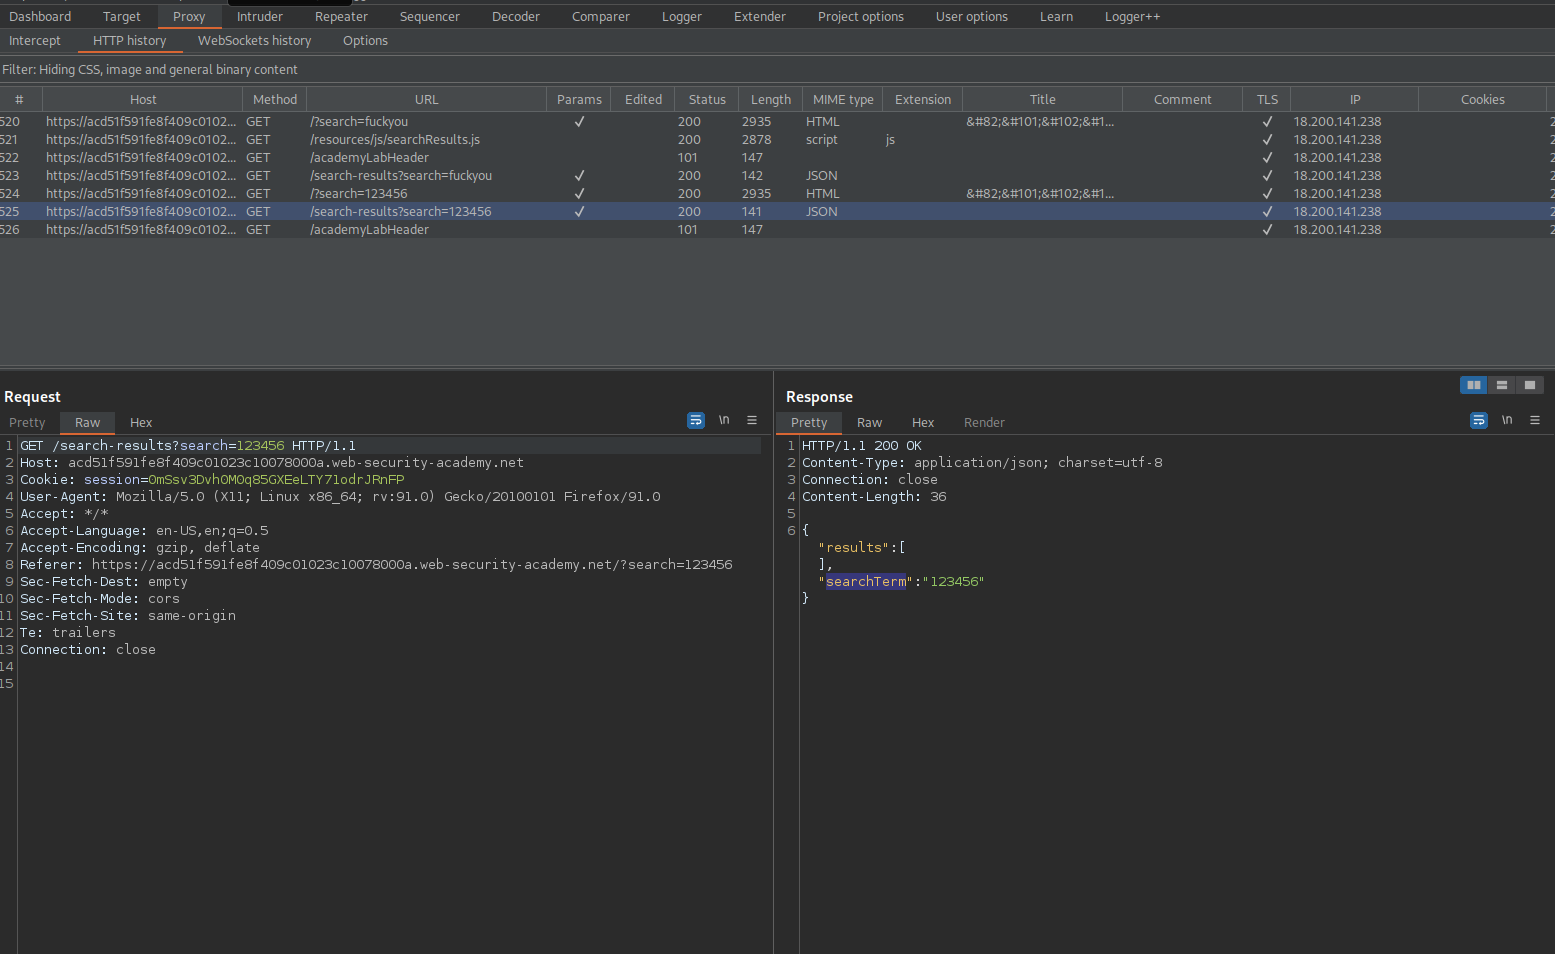1555x954 pixels.
Task: Open Project options tab
Action: [x=861, y=17]
